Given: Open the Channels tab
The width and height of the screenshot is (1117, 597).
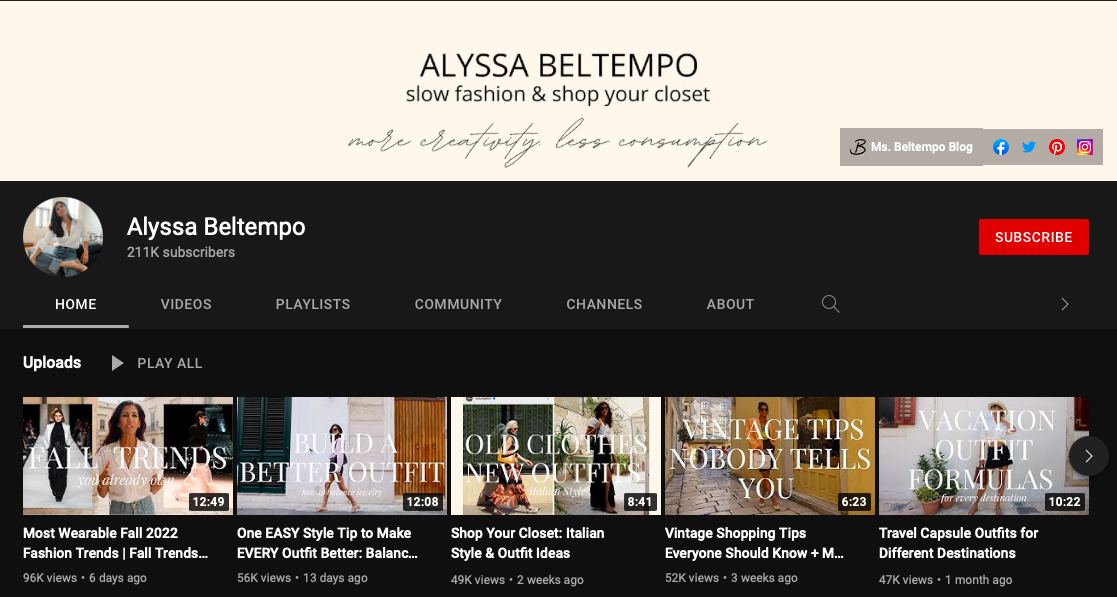Looking at the screenshot, I should (604, 304).
